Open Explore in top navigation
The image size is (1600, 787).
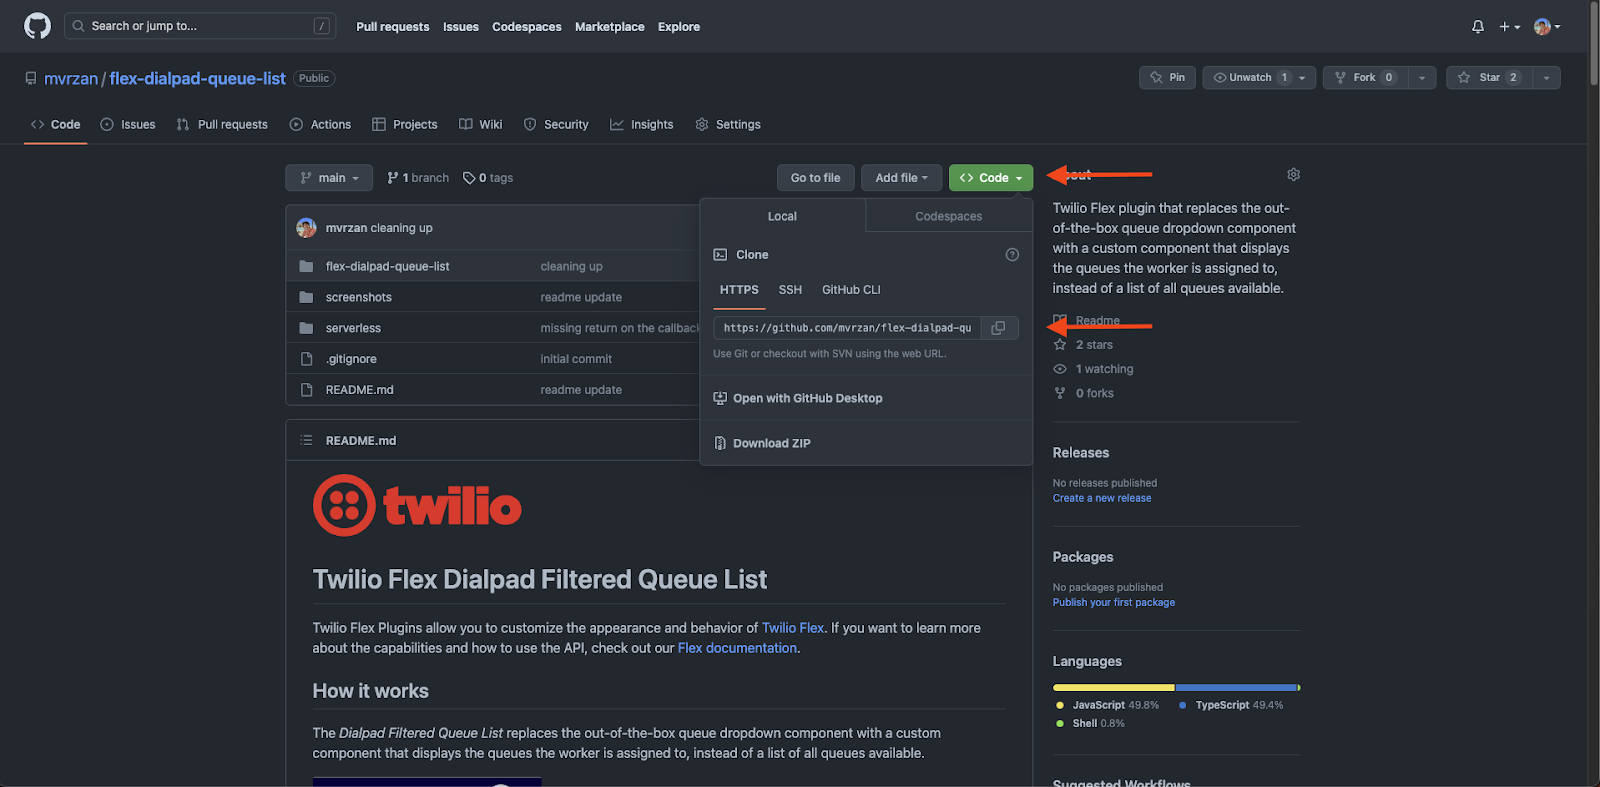pos(679,27)
